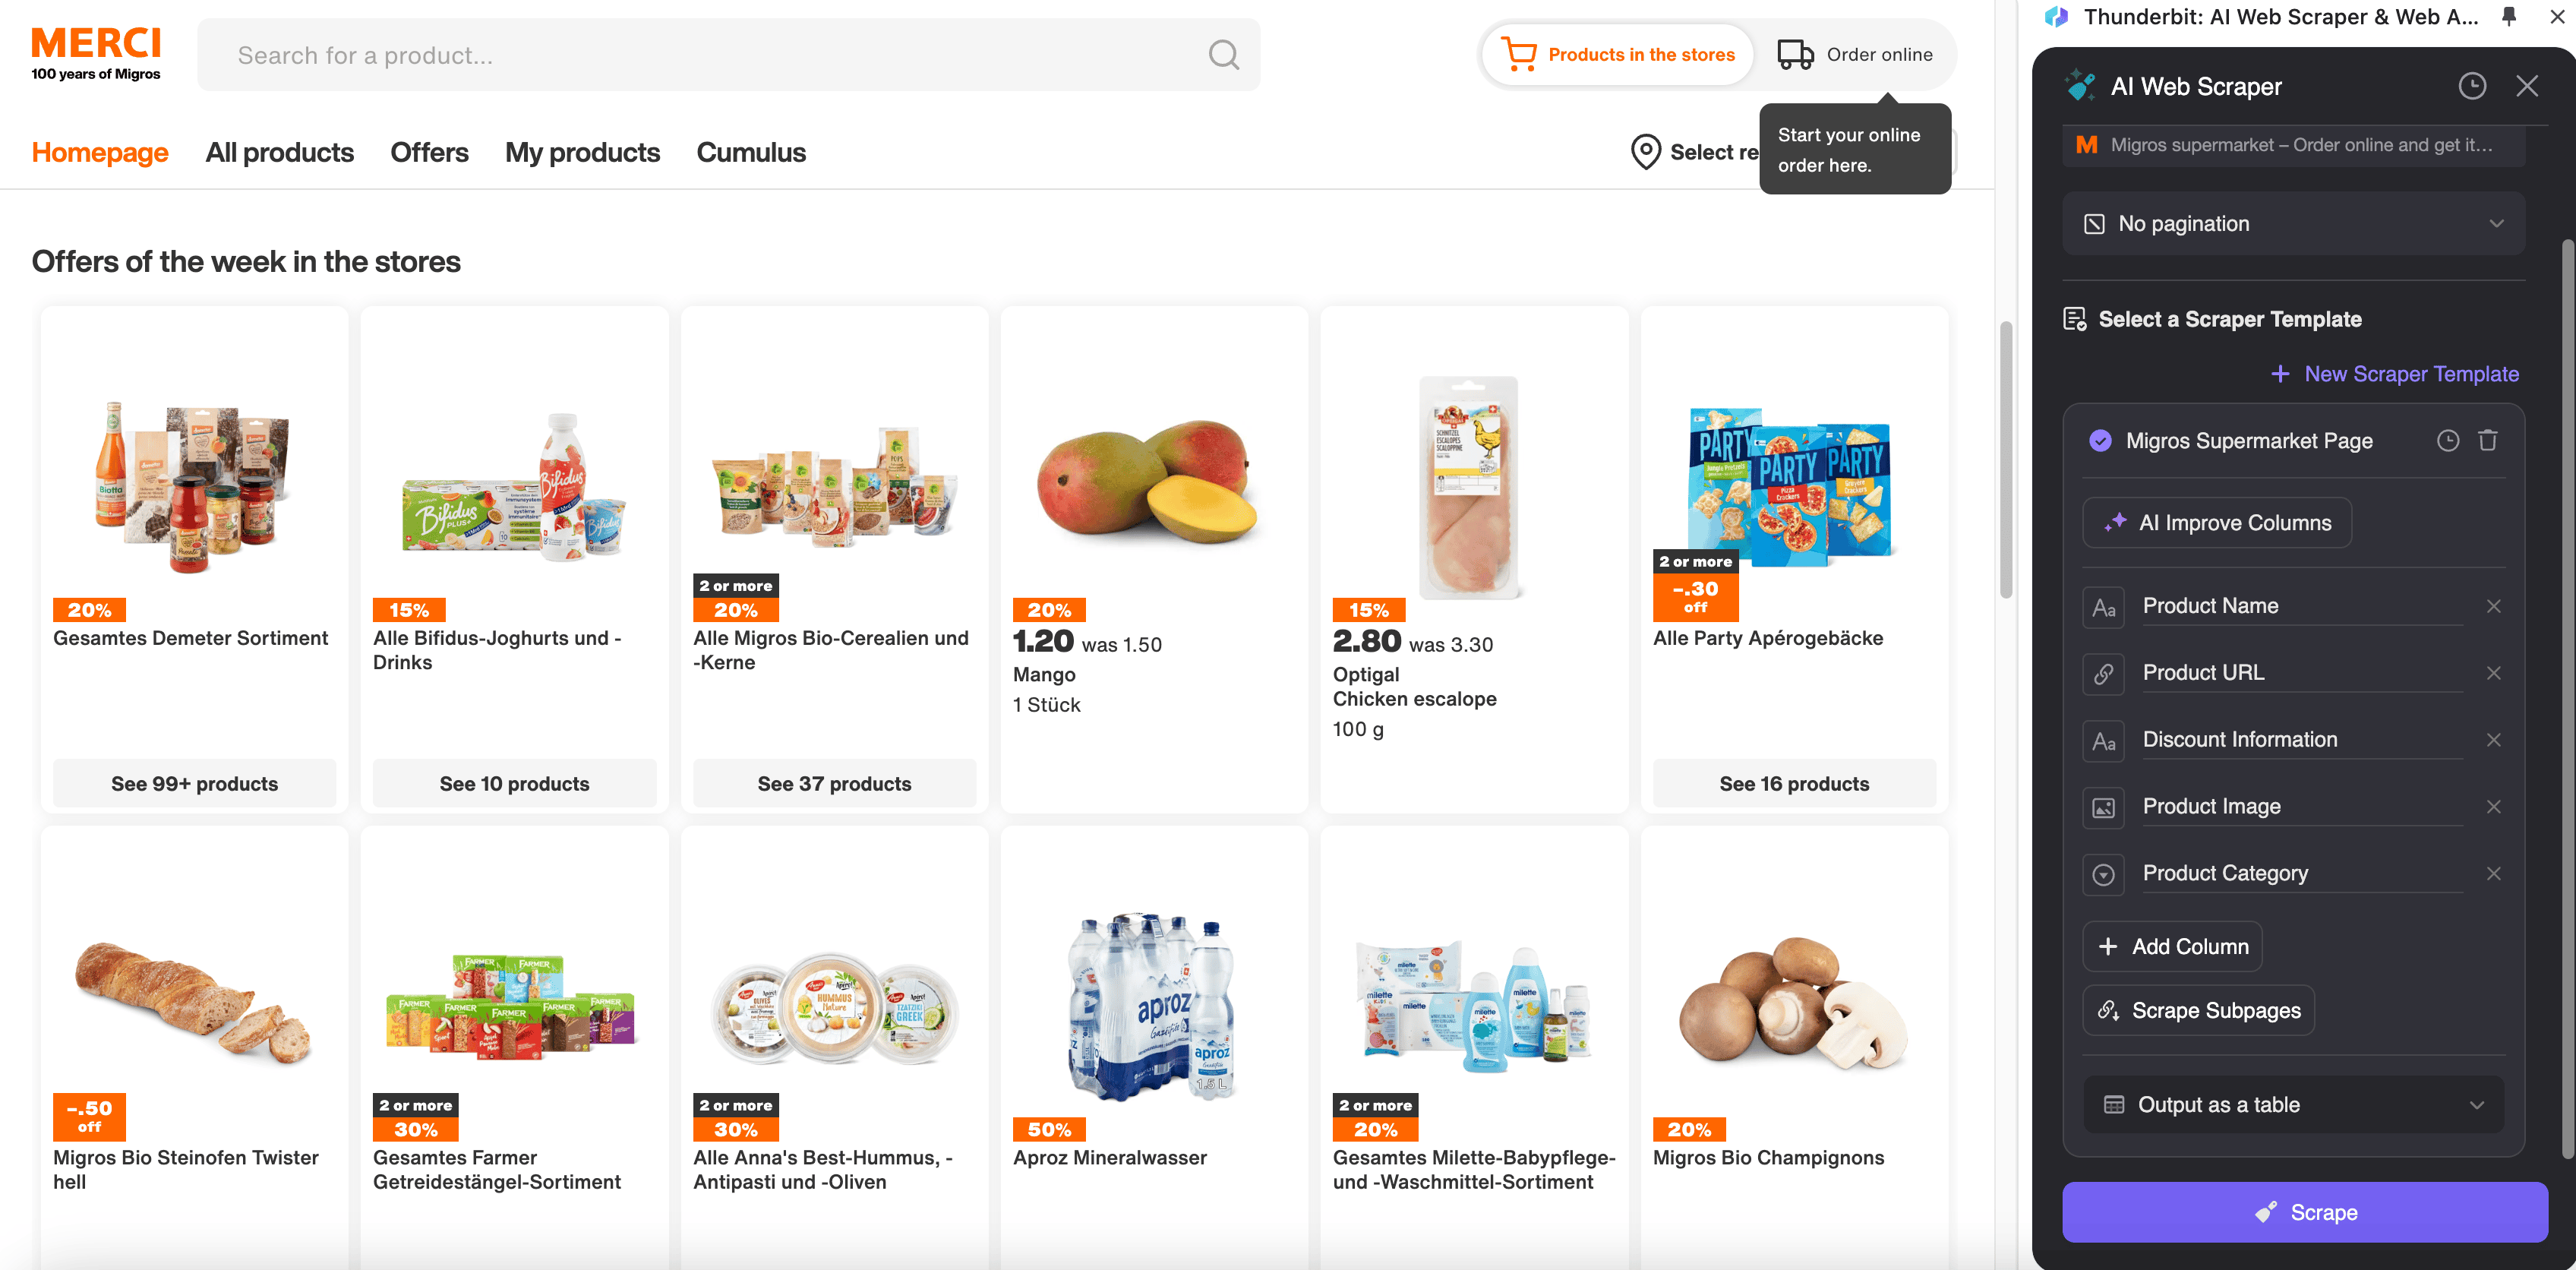2576x1270 pixels.
Task: Click the Product Category type icon
Action: [x=2104, y=874]
